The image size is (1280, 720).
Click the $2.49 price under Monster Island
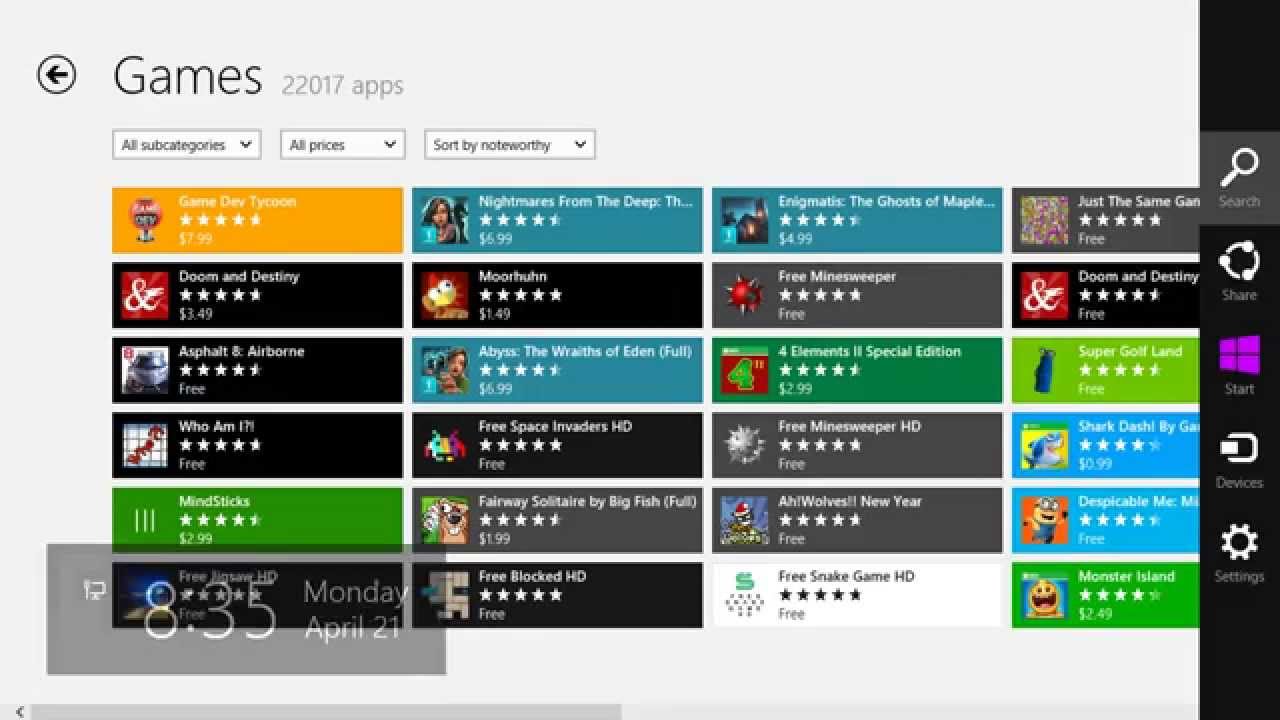(x=1095, y=614)
